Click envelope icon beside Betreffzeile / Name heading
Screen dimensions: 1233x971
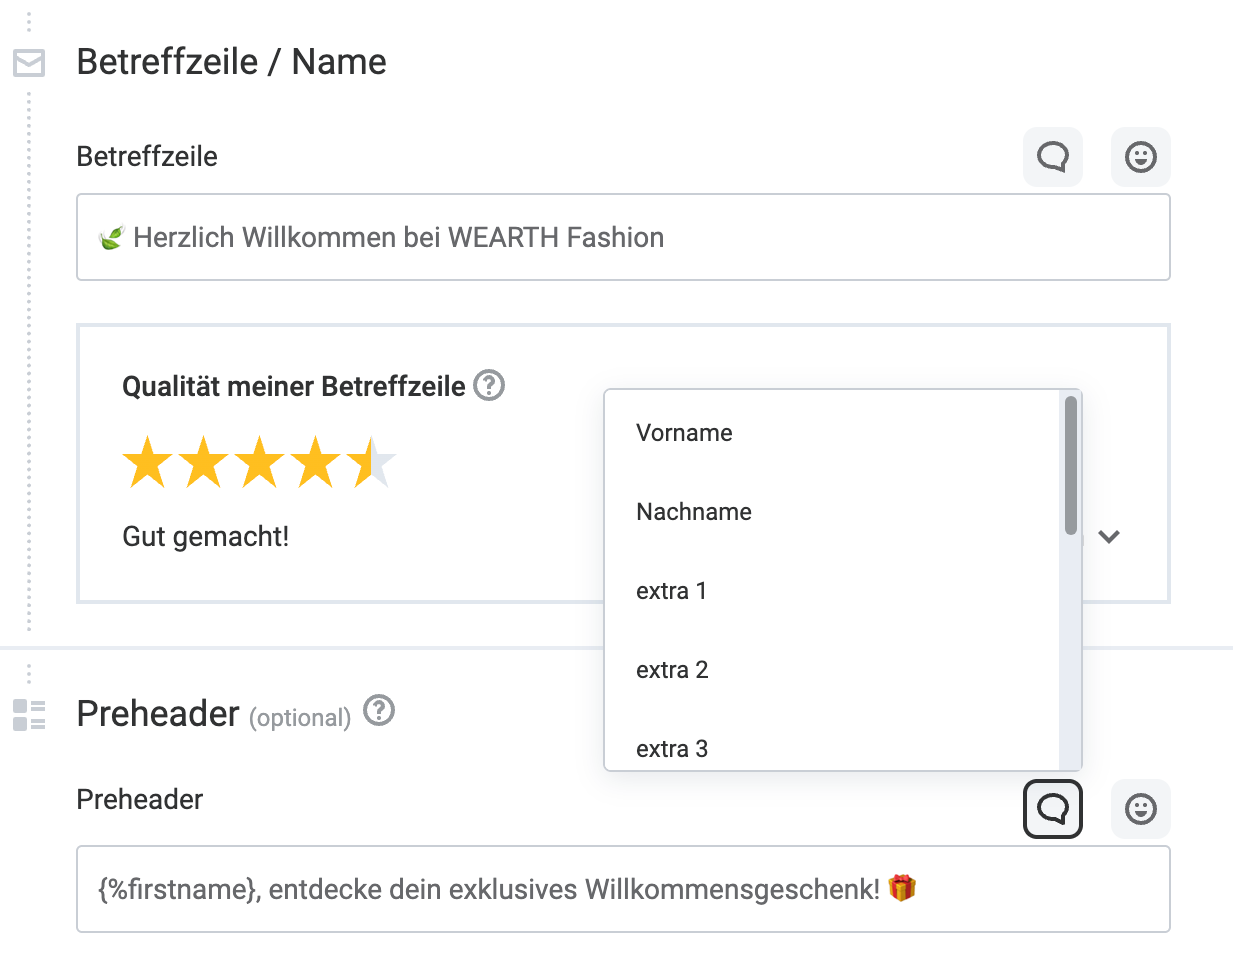click(x=29, y=63)
